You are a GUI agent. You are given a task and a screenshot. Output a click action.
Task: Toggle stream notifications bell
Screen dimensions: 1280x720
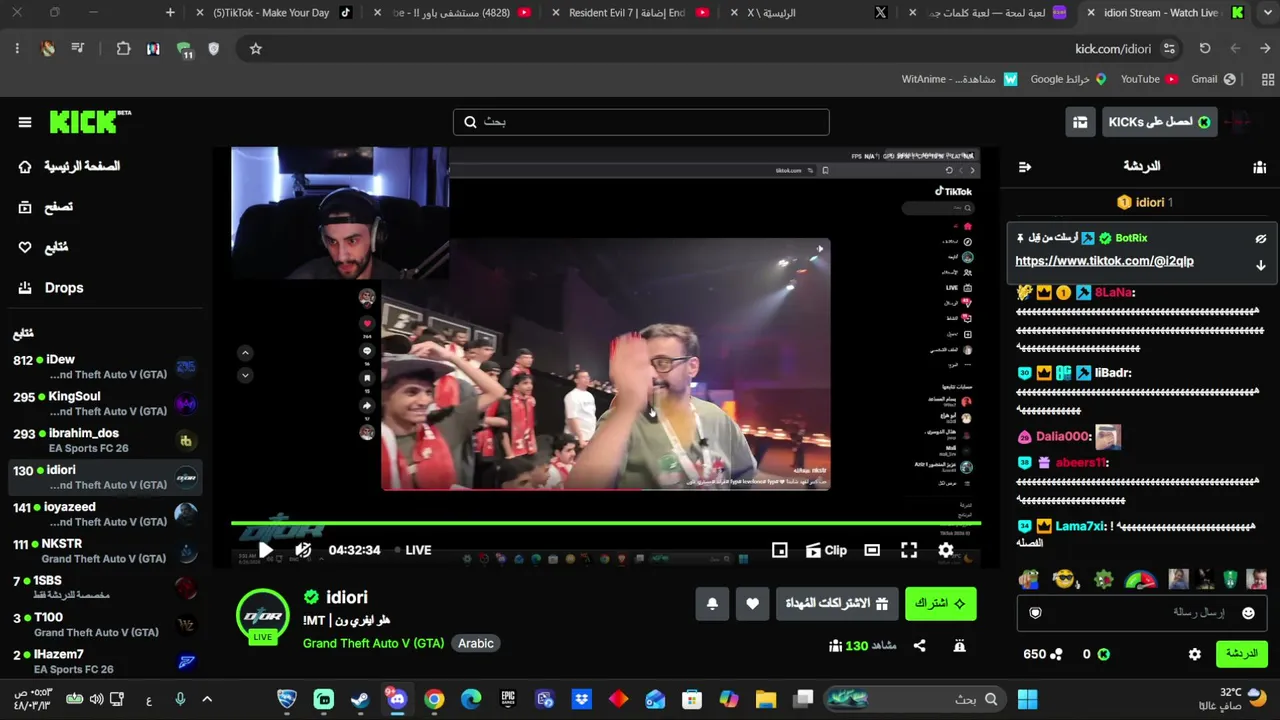pos(712,604)
